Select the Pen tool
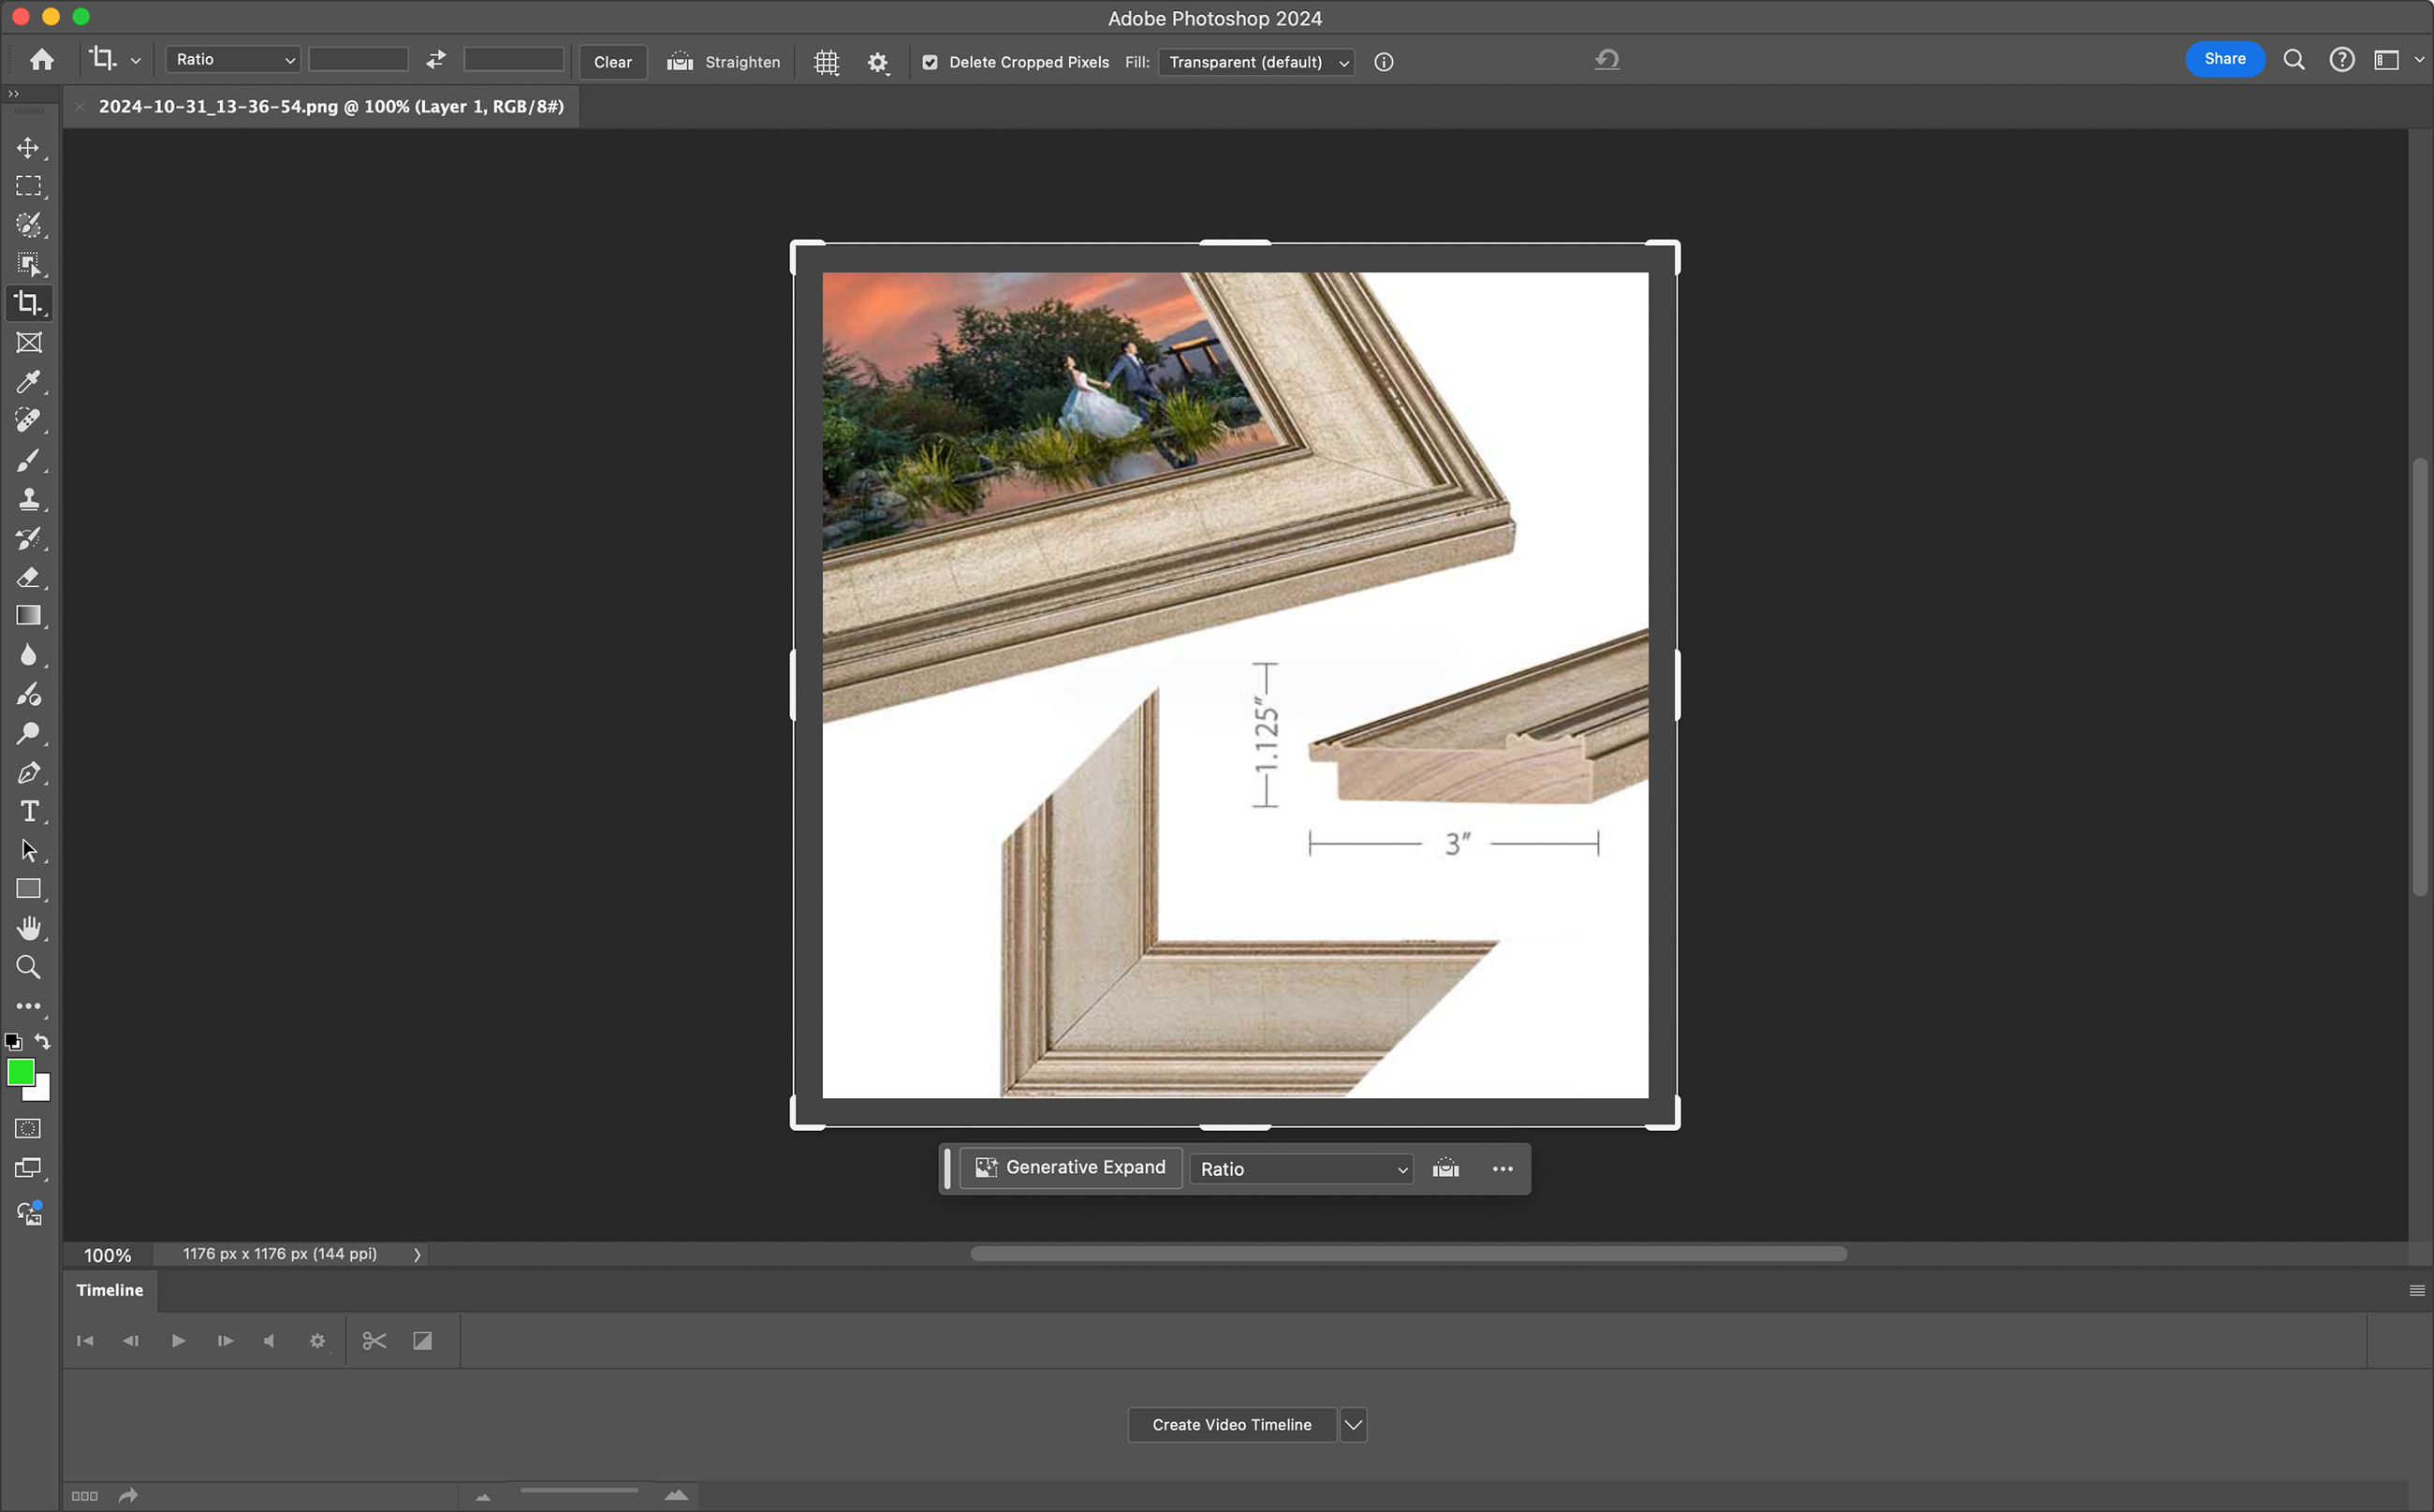Viewport: 2434px width, 1512px height. coord(28,772)
